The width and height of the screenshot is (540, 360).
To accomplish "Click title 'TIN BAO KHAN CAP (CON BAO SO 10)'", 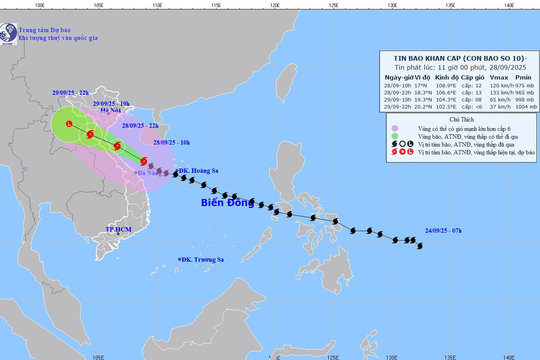I will 460,58.
